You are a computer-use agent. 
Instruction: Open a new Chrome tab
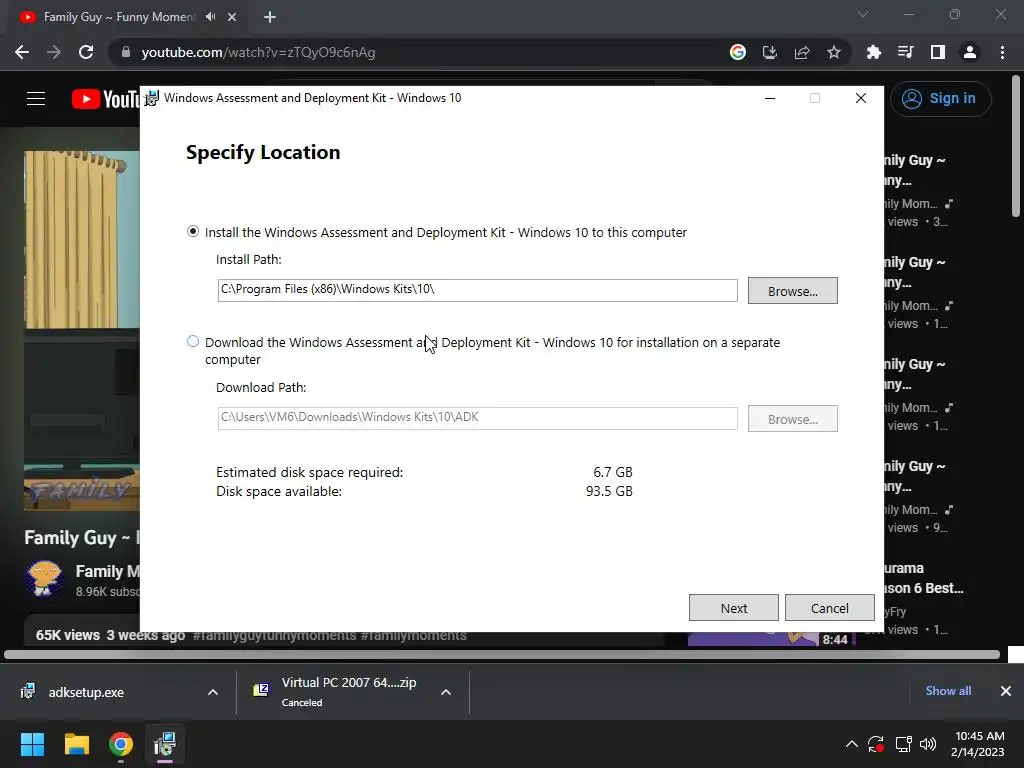click(x=270, y=17)
